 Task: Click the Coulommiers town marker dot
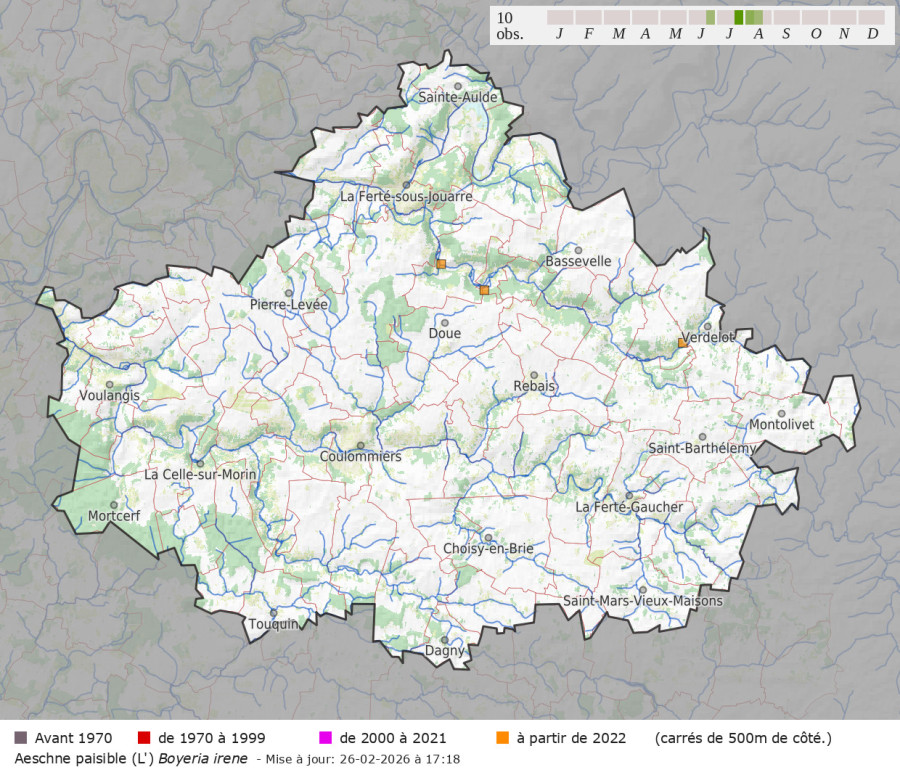[x=360, y=446]
